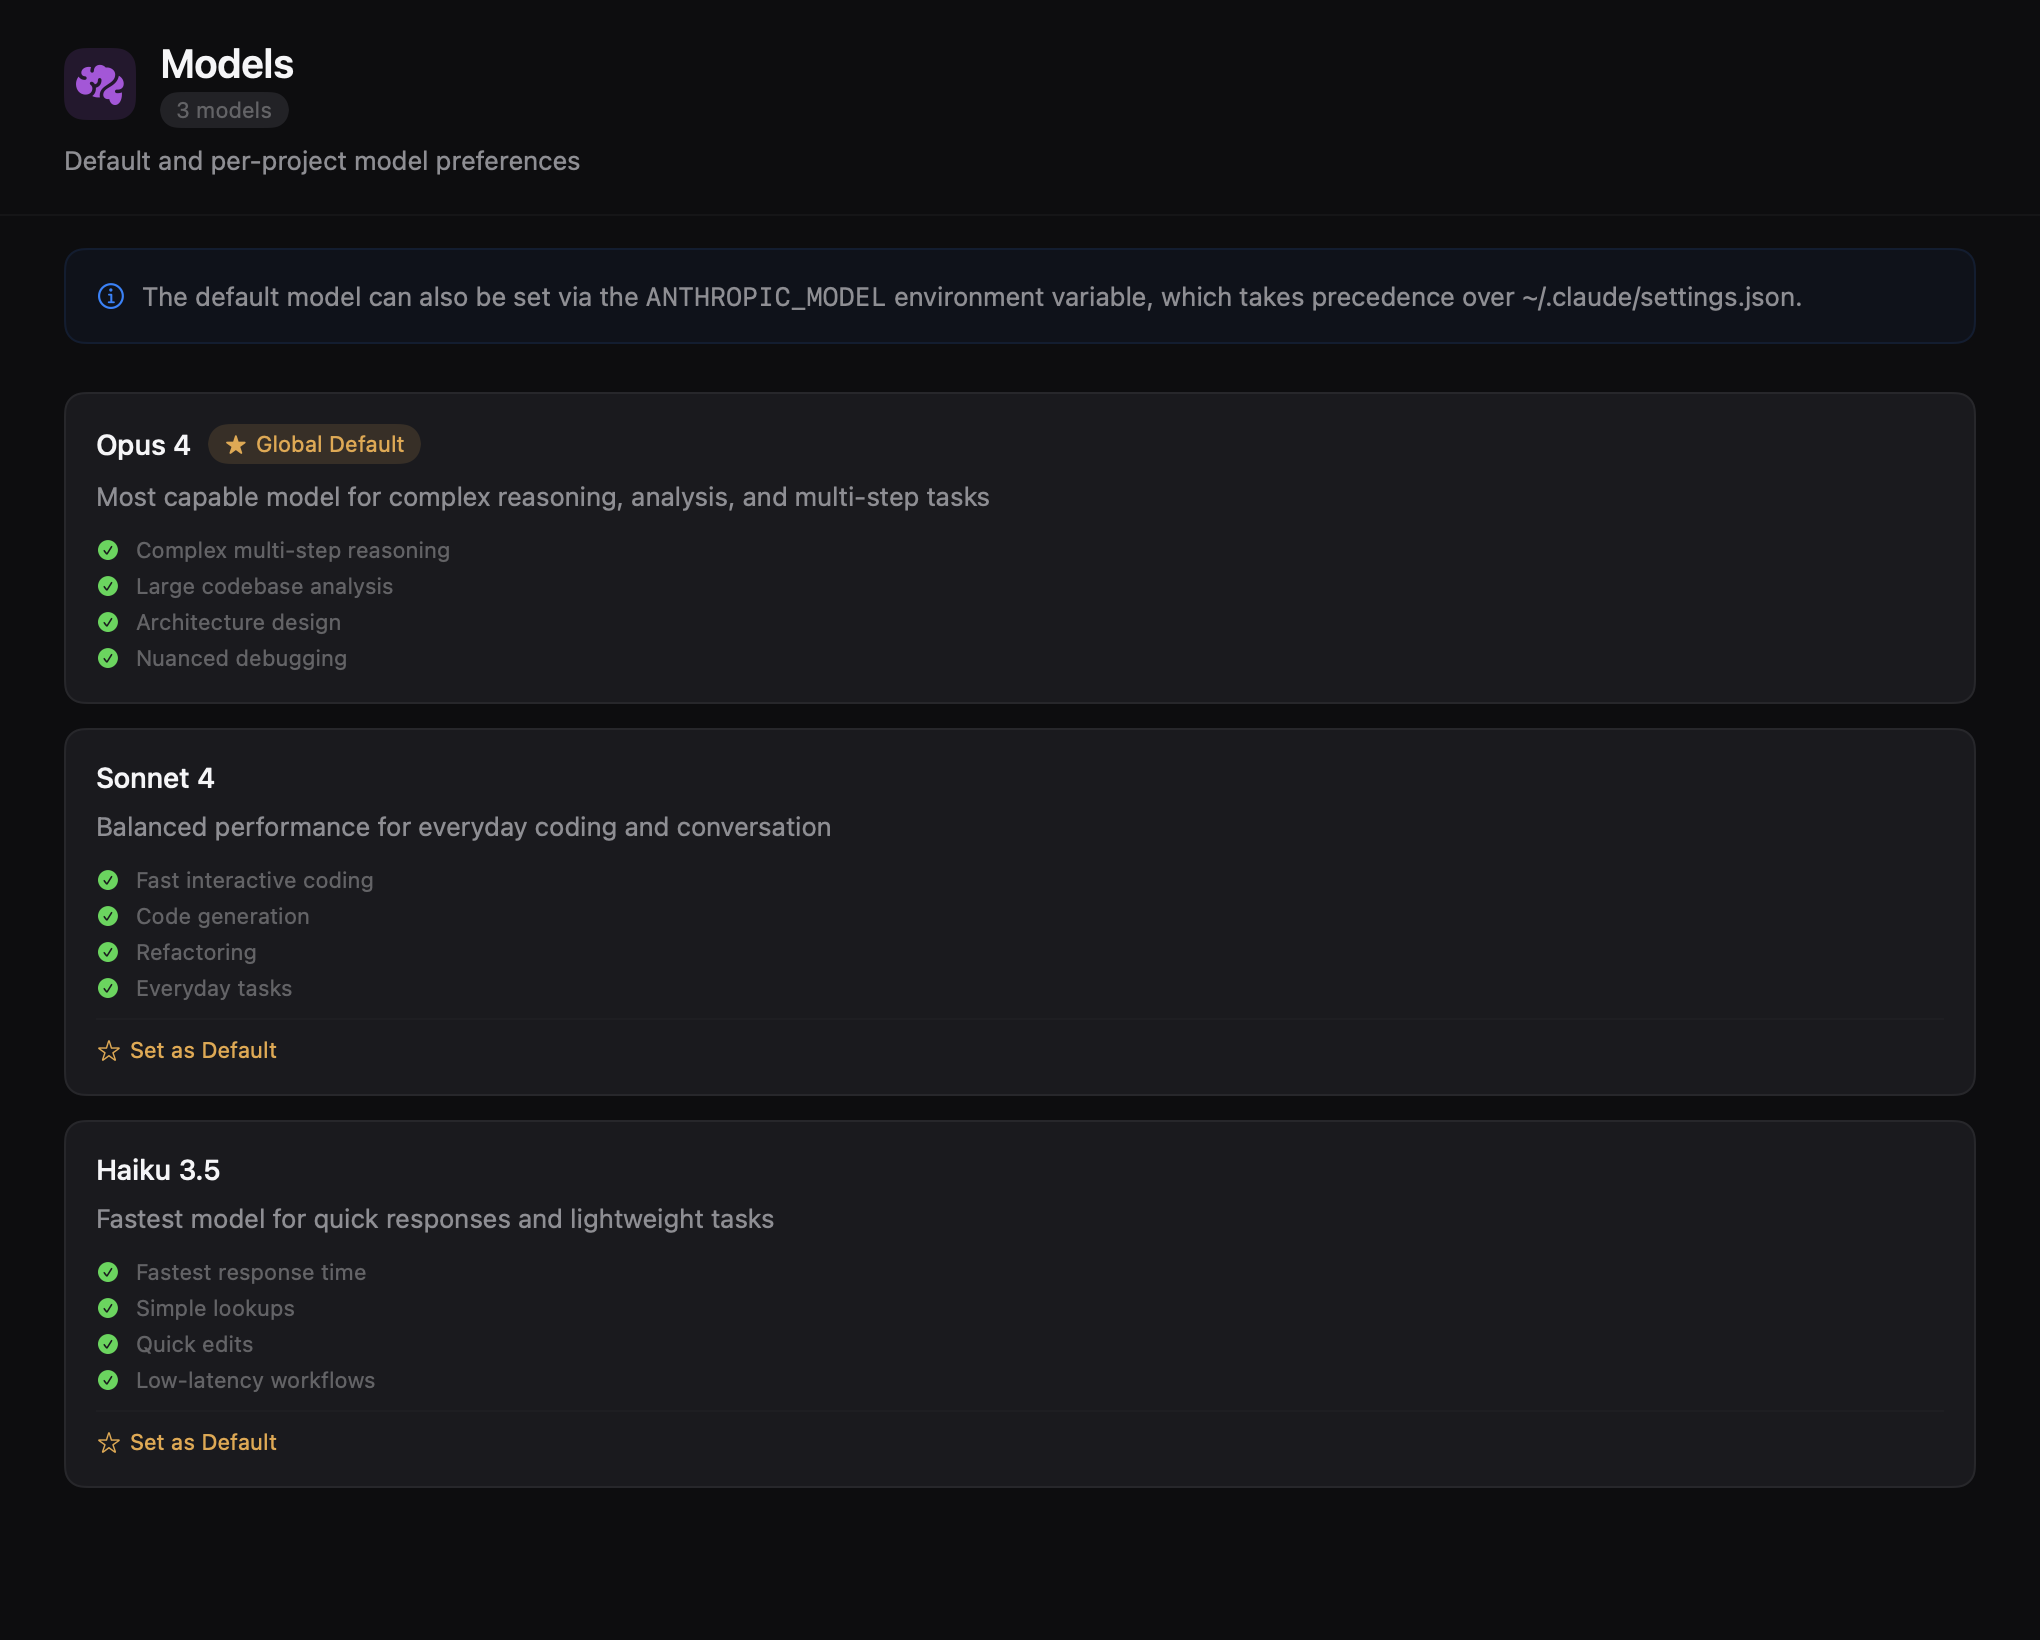Click the star icon next to Sonnet 4's Set as Default
This screenshot has height=1640, width=2040.
tap(108, 1051)
